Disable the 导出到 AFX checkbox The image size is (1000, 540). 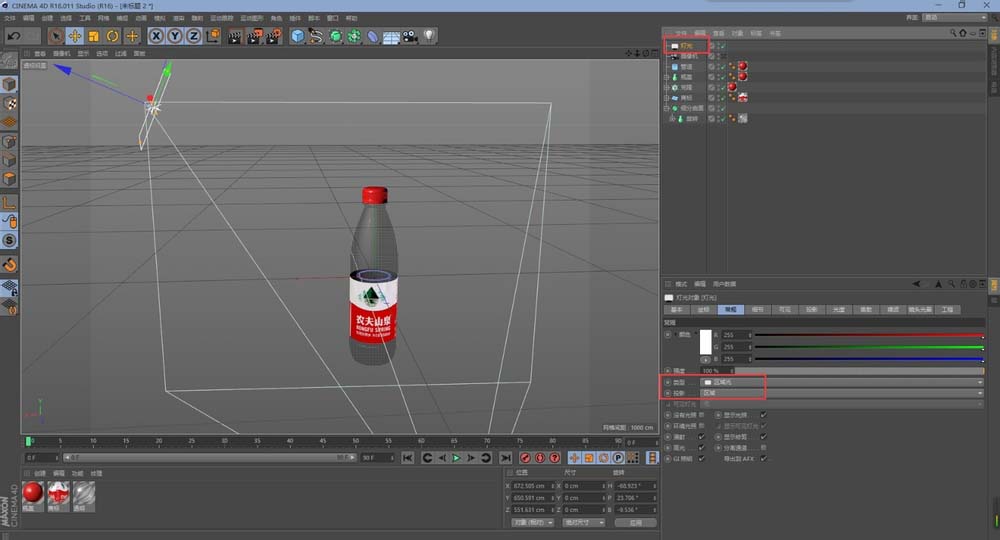(x=763, y=458)
